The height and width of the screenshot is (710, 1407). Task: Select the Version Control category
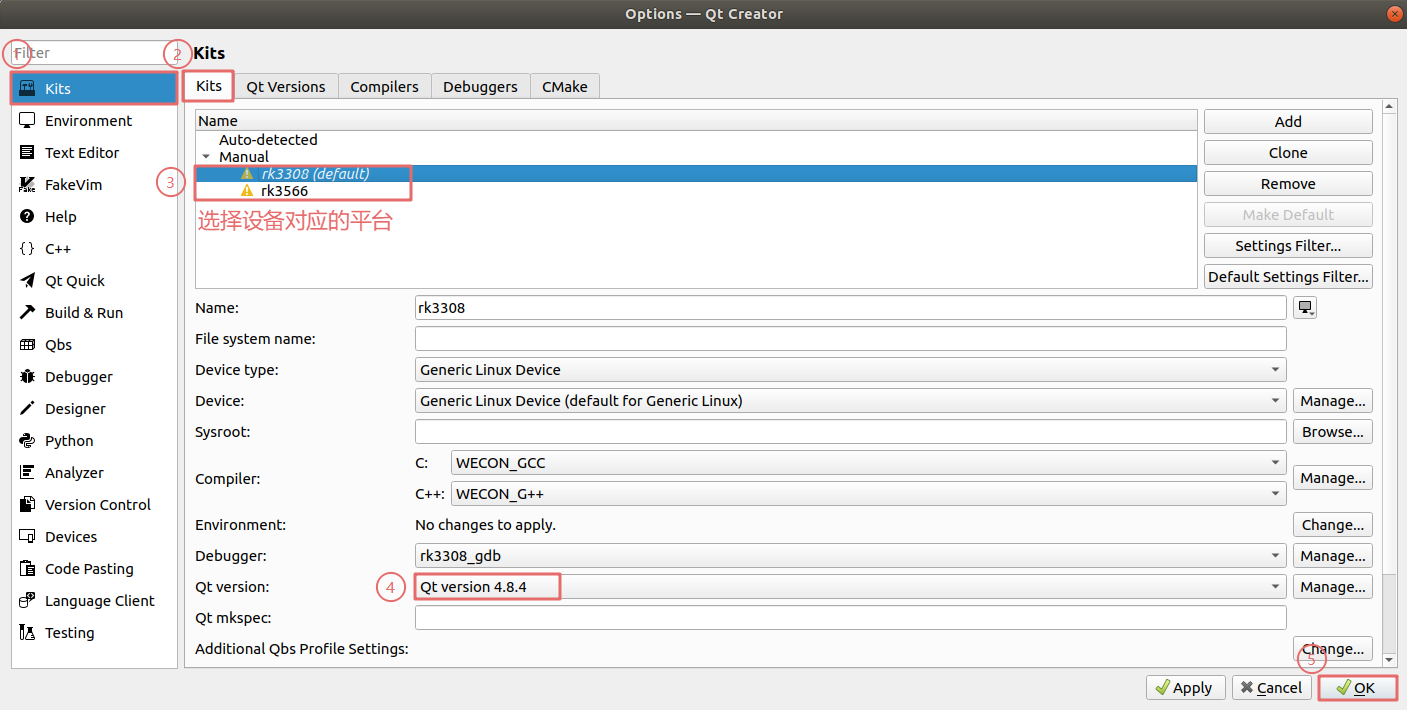coord(97,505)
